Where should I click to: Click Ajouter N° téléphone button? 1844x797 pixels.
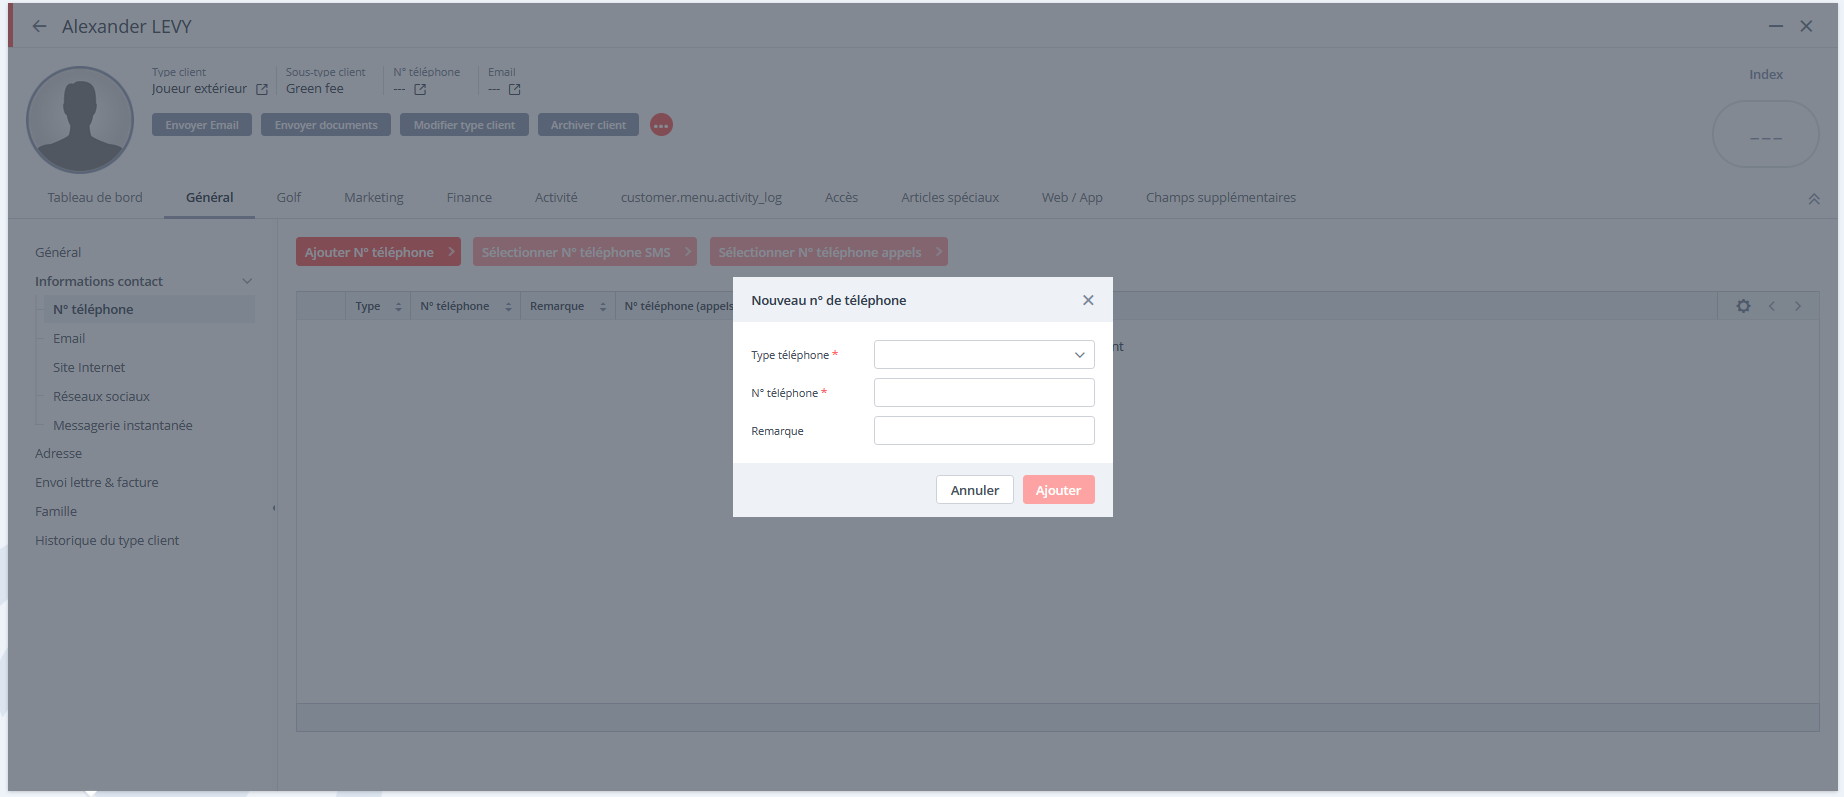[378, 252]
